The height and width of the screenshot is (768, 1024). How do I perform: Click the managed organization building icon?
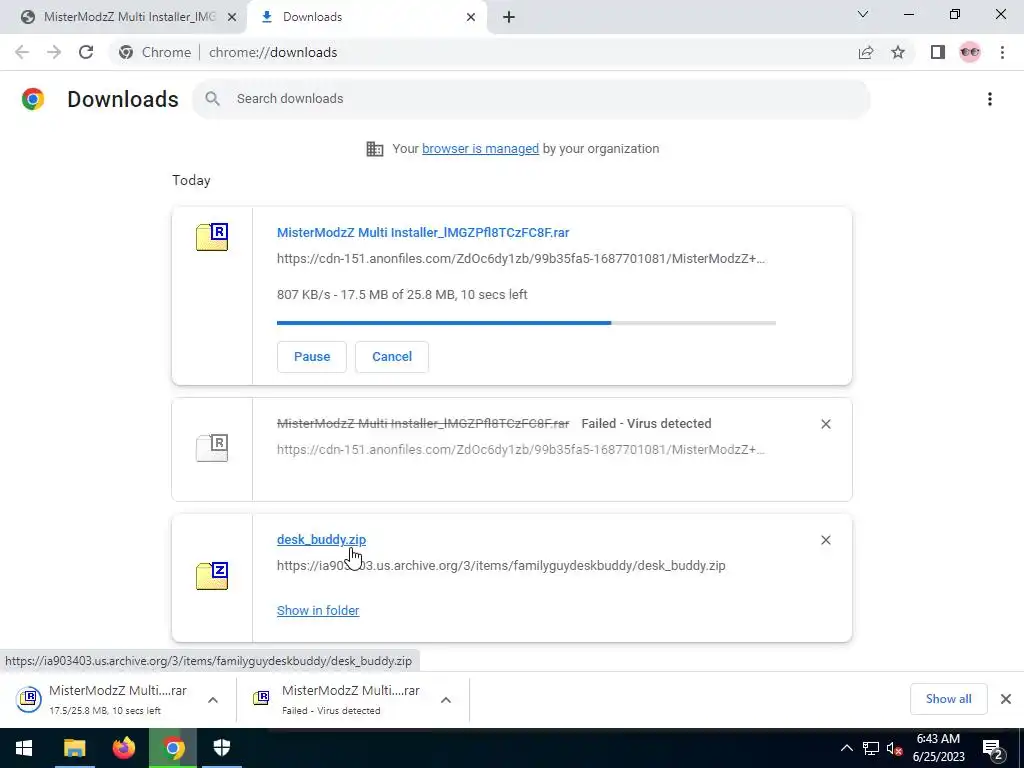[x=375, y=149]
